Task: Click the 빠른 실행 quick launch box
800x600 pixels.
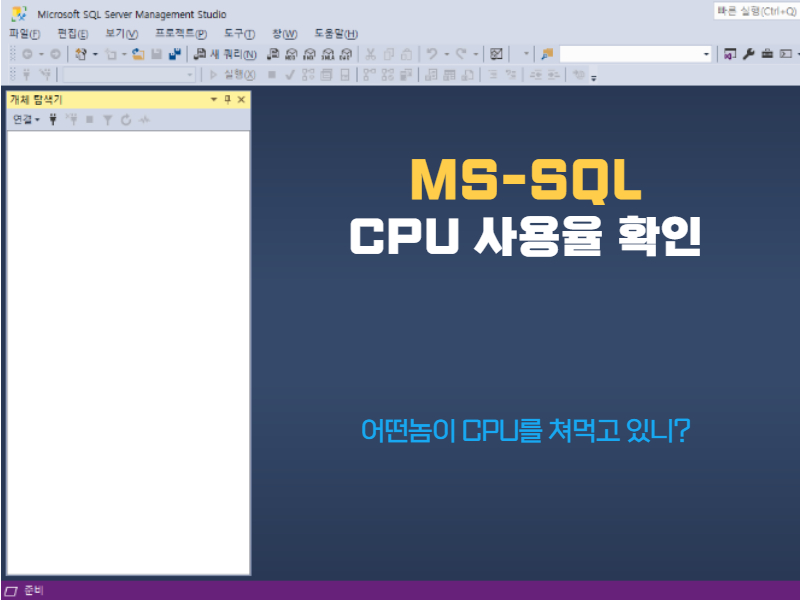Action: click(x=757, y=11)
